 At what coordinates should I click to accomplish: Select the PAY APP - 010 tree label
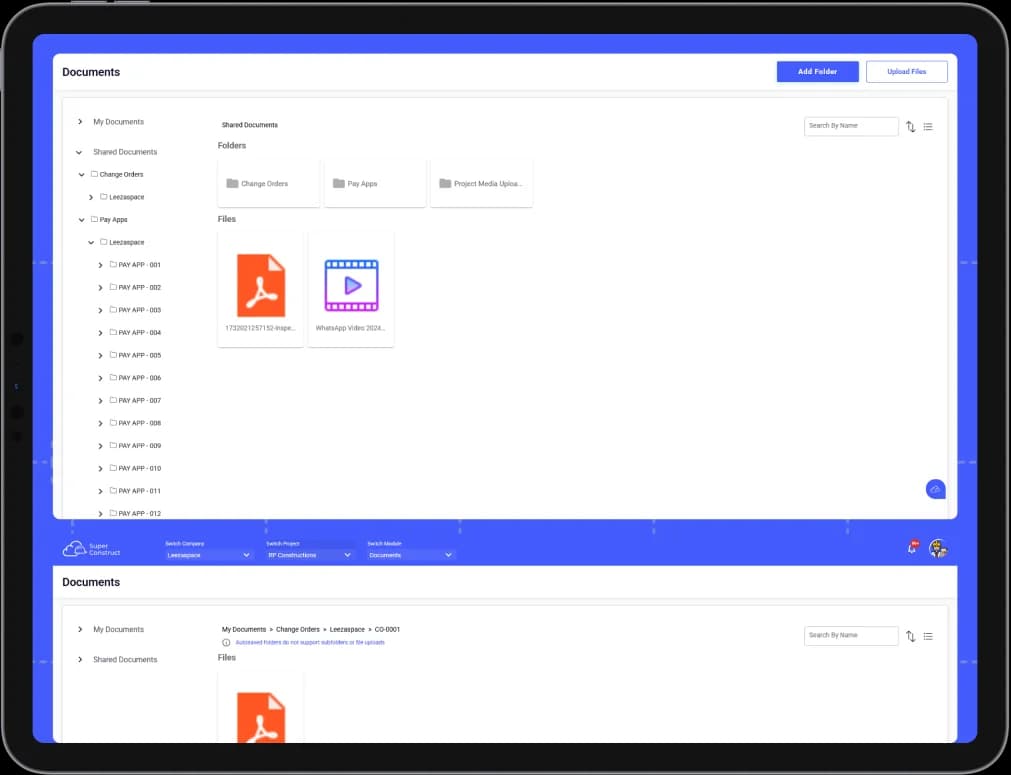(x=140, y=468)
